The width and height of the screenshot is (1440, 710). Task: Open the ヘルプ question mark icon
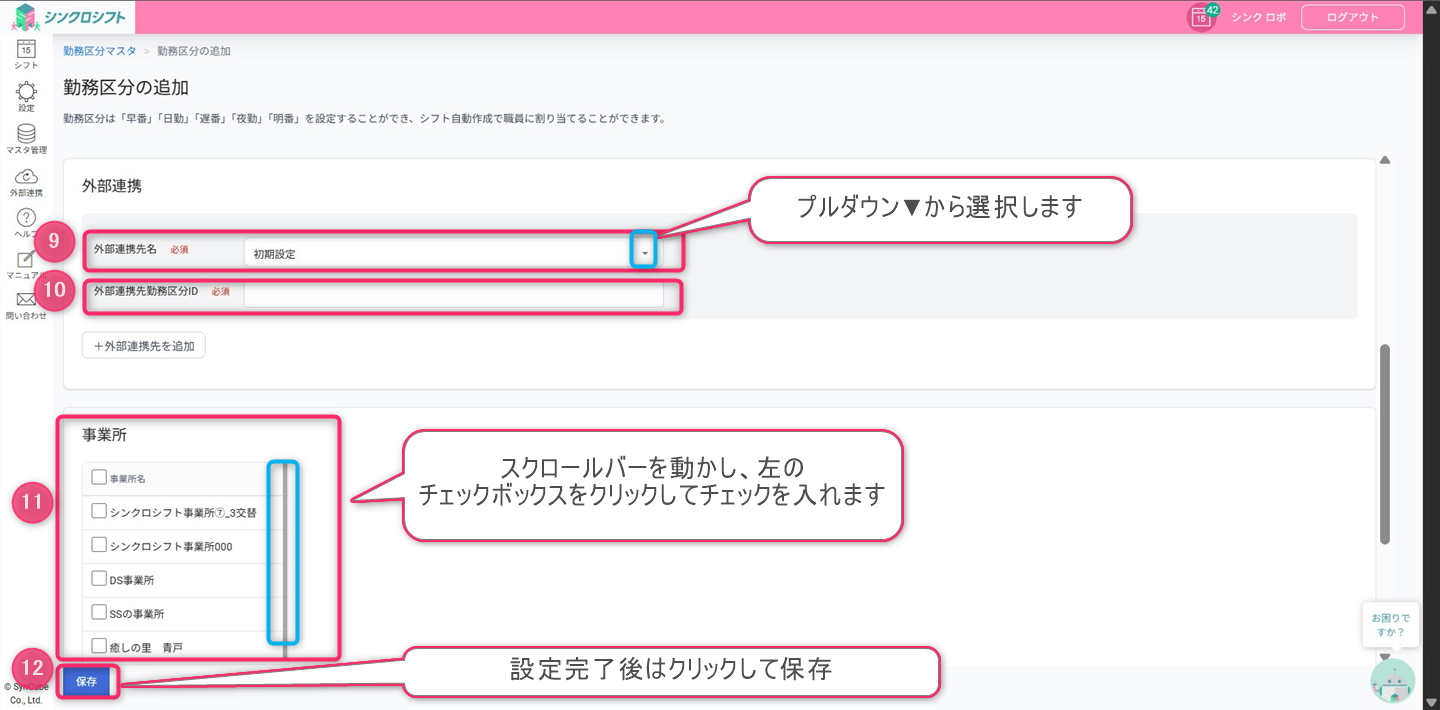point(26,219)
